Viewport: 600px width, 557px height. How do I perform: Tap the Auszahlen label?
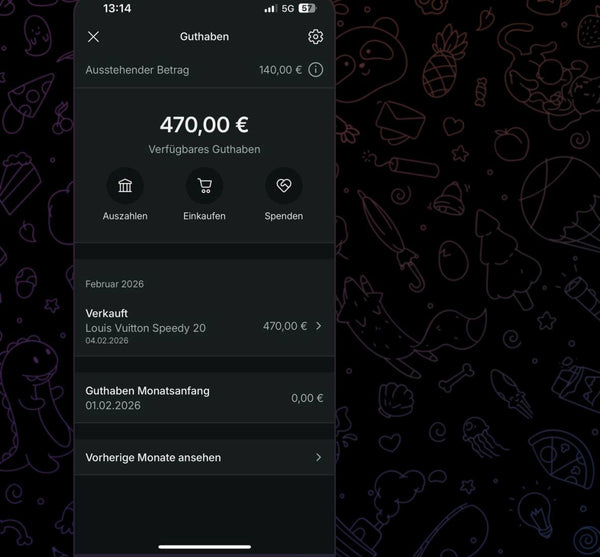pyautogui.click(x=125, y=216)
